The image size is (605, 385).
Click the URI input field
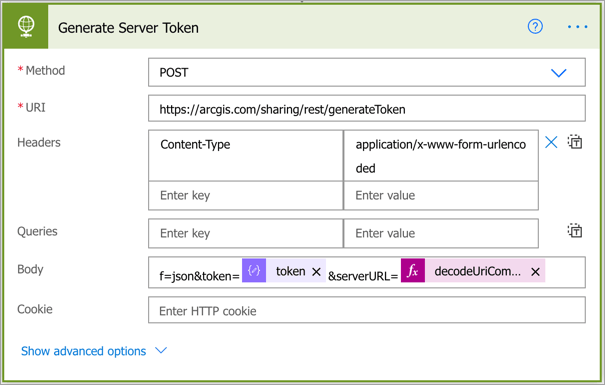pos(367,108)
